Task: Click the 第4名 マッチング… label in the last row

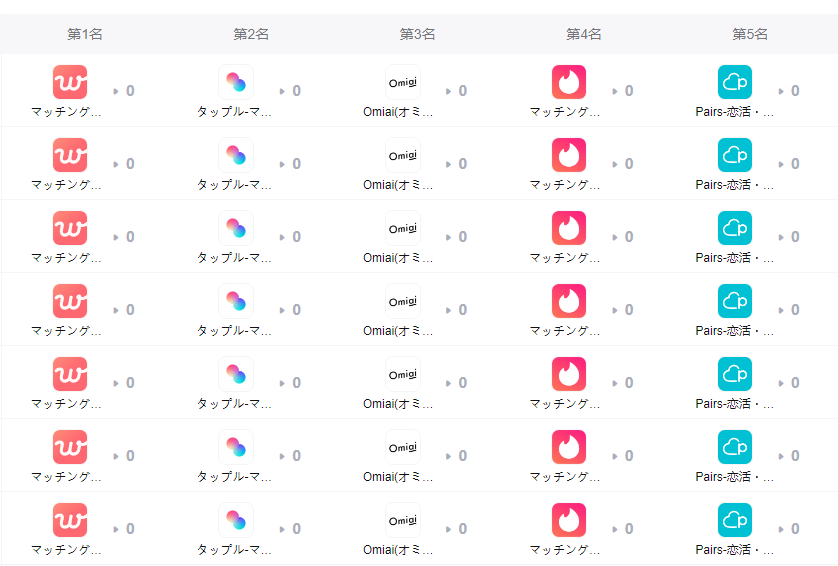Action: click(x=565, y=549)
